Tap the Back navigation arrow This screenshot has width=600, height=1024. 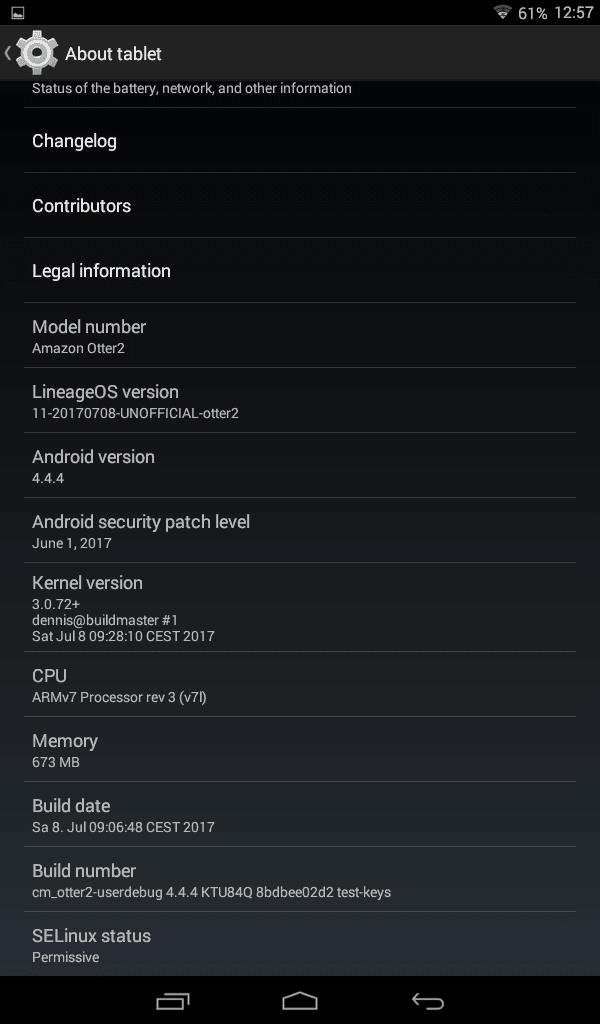pyautogui.click(x=428, y=1000)
